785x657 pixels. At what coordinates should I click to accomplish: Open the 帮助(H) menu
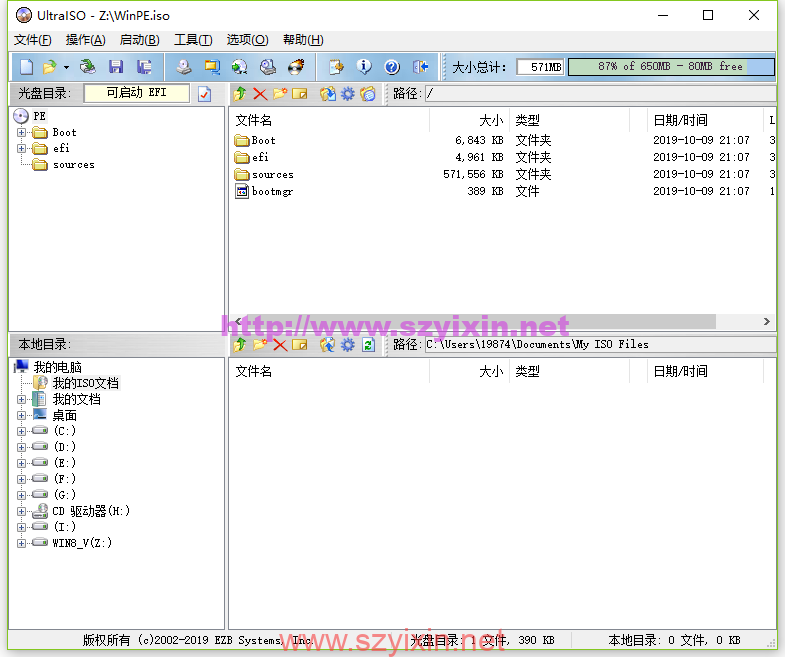click(x=303, y=40)
